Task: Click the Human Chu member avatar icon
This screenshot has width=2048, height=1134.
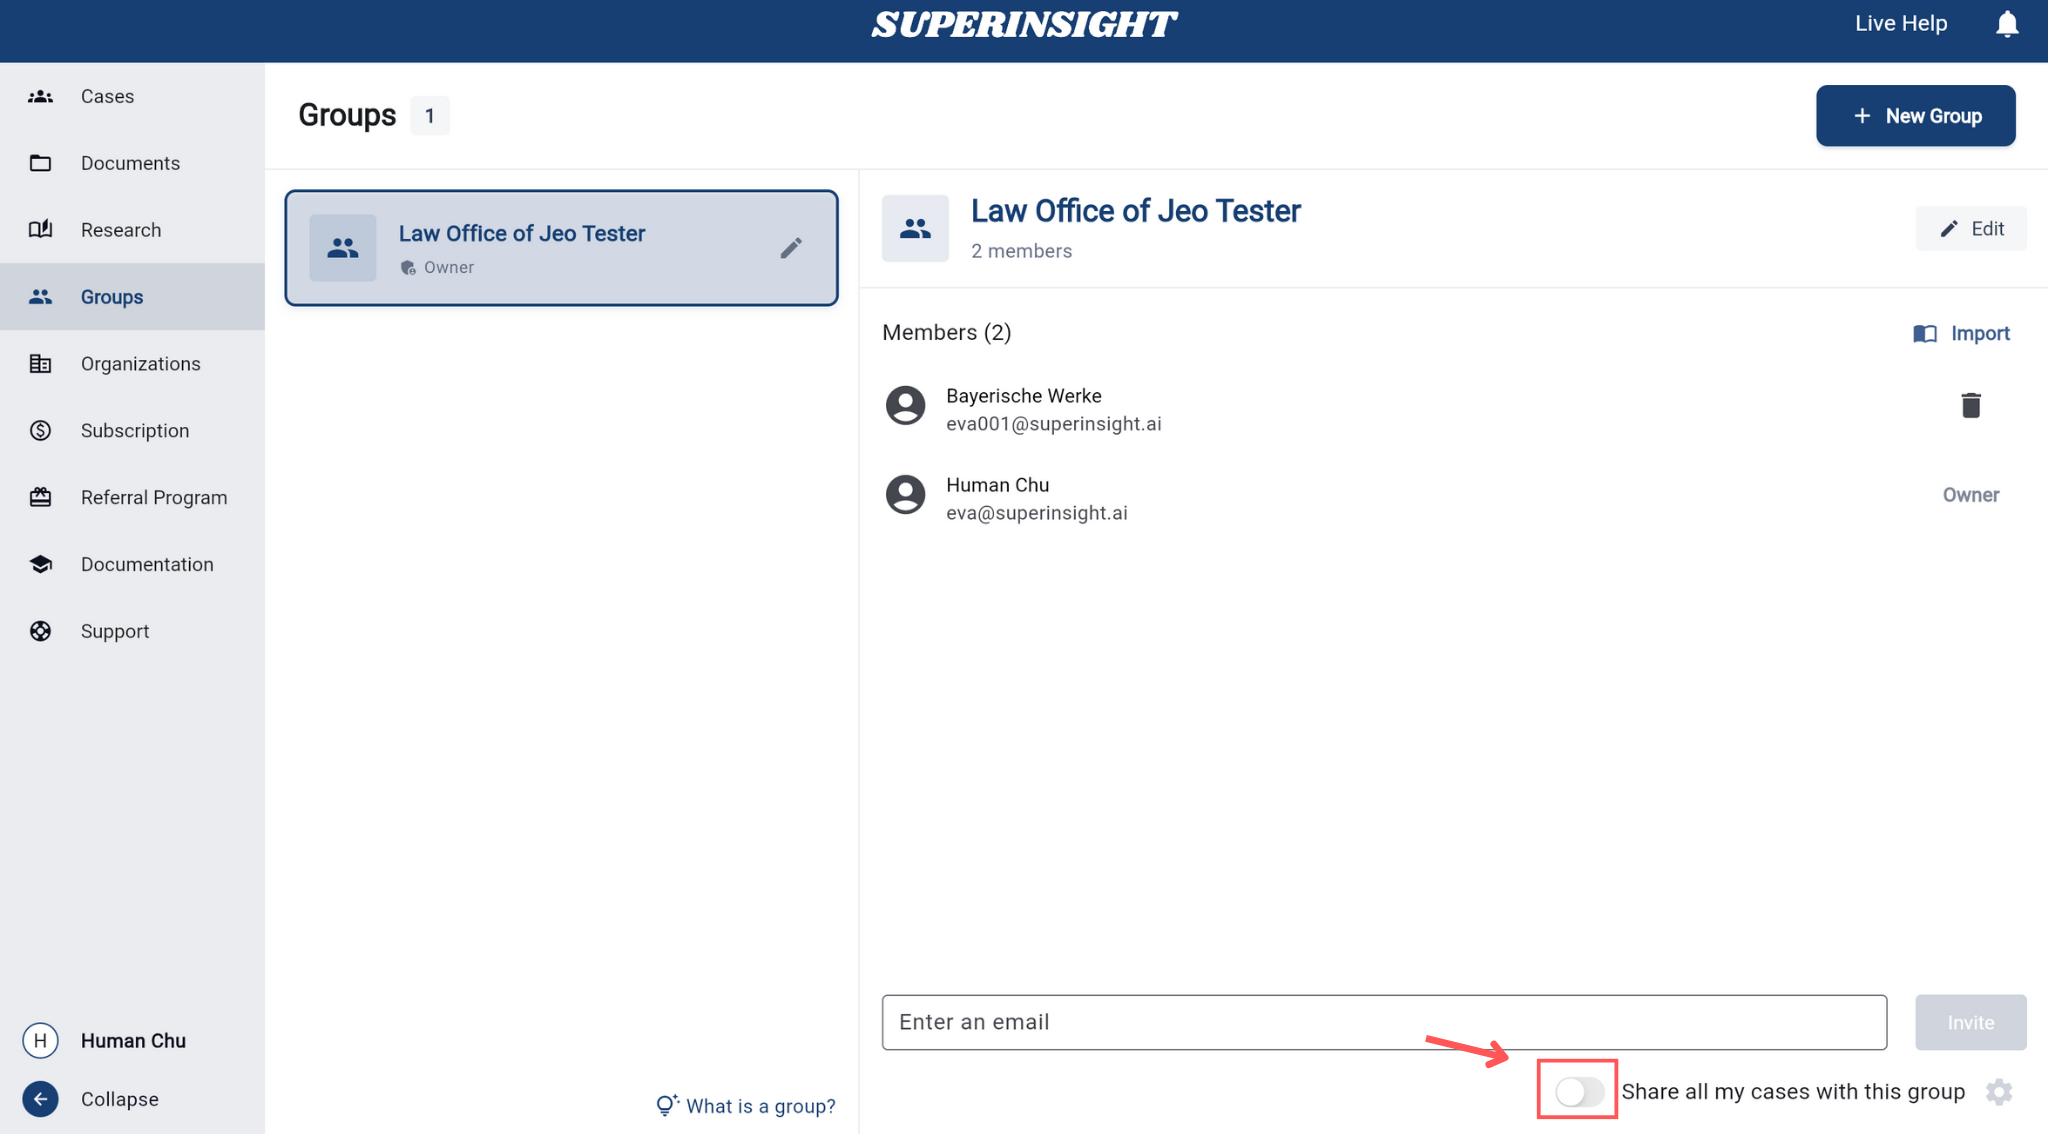Action: pos(905,494)
